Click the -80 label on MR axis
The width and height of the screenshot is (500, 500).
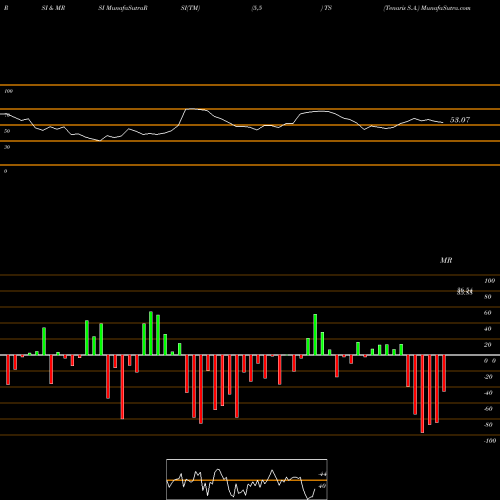point(488,425)
